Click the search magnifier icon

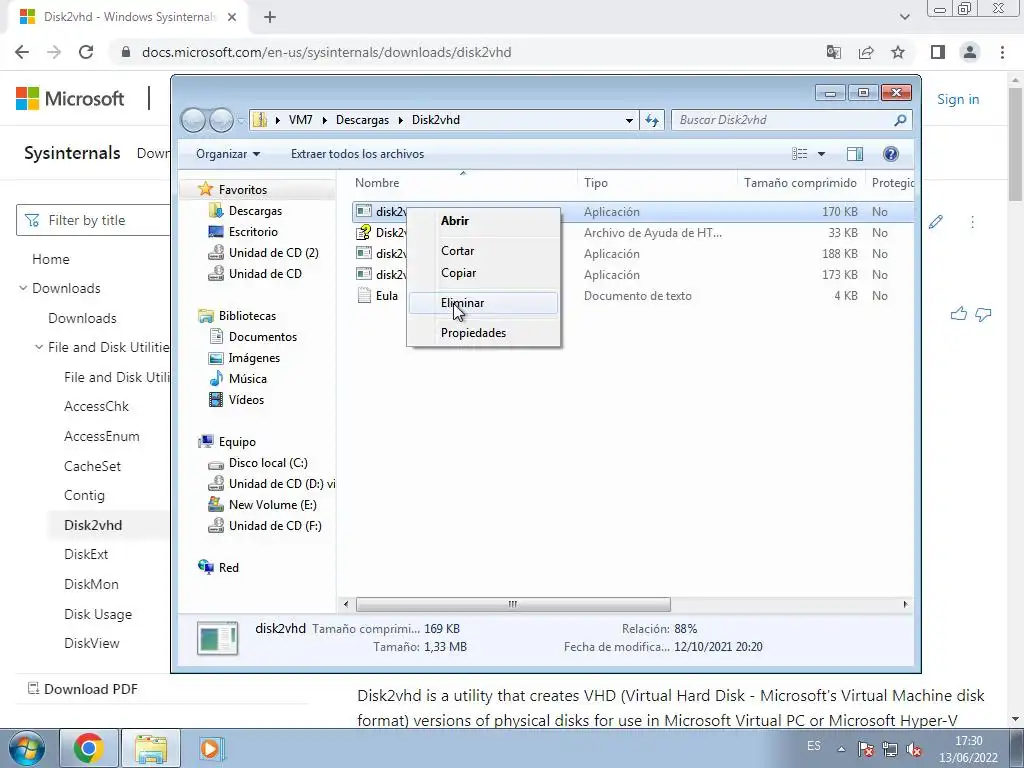pos(901,120)
